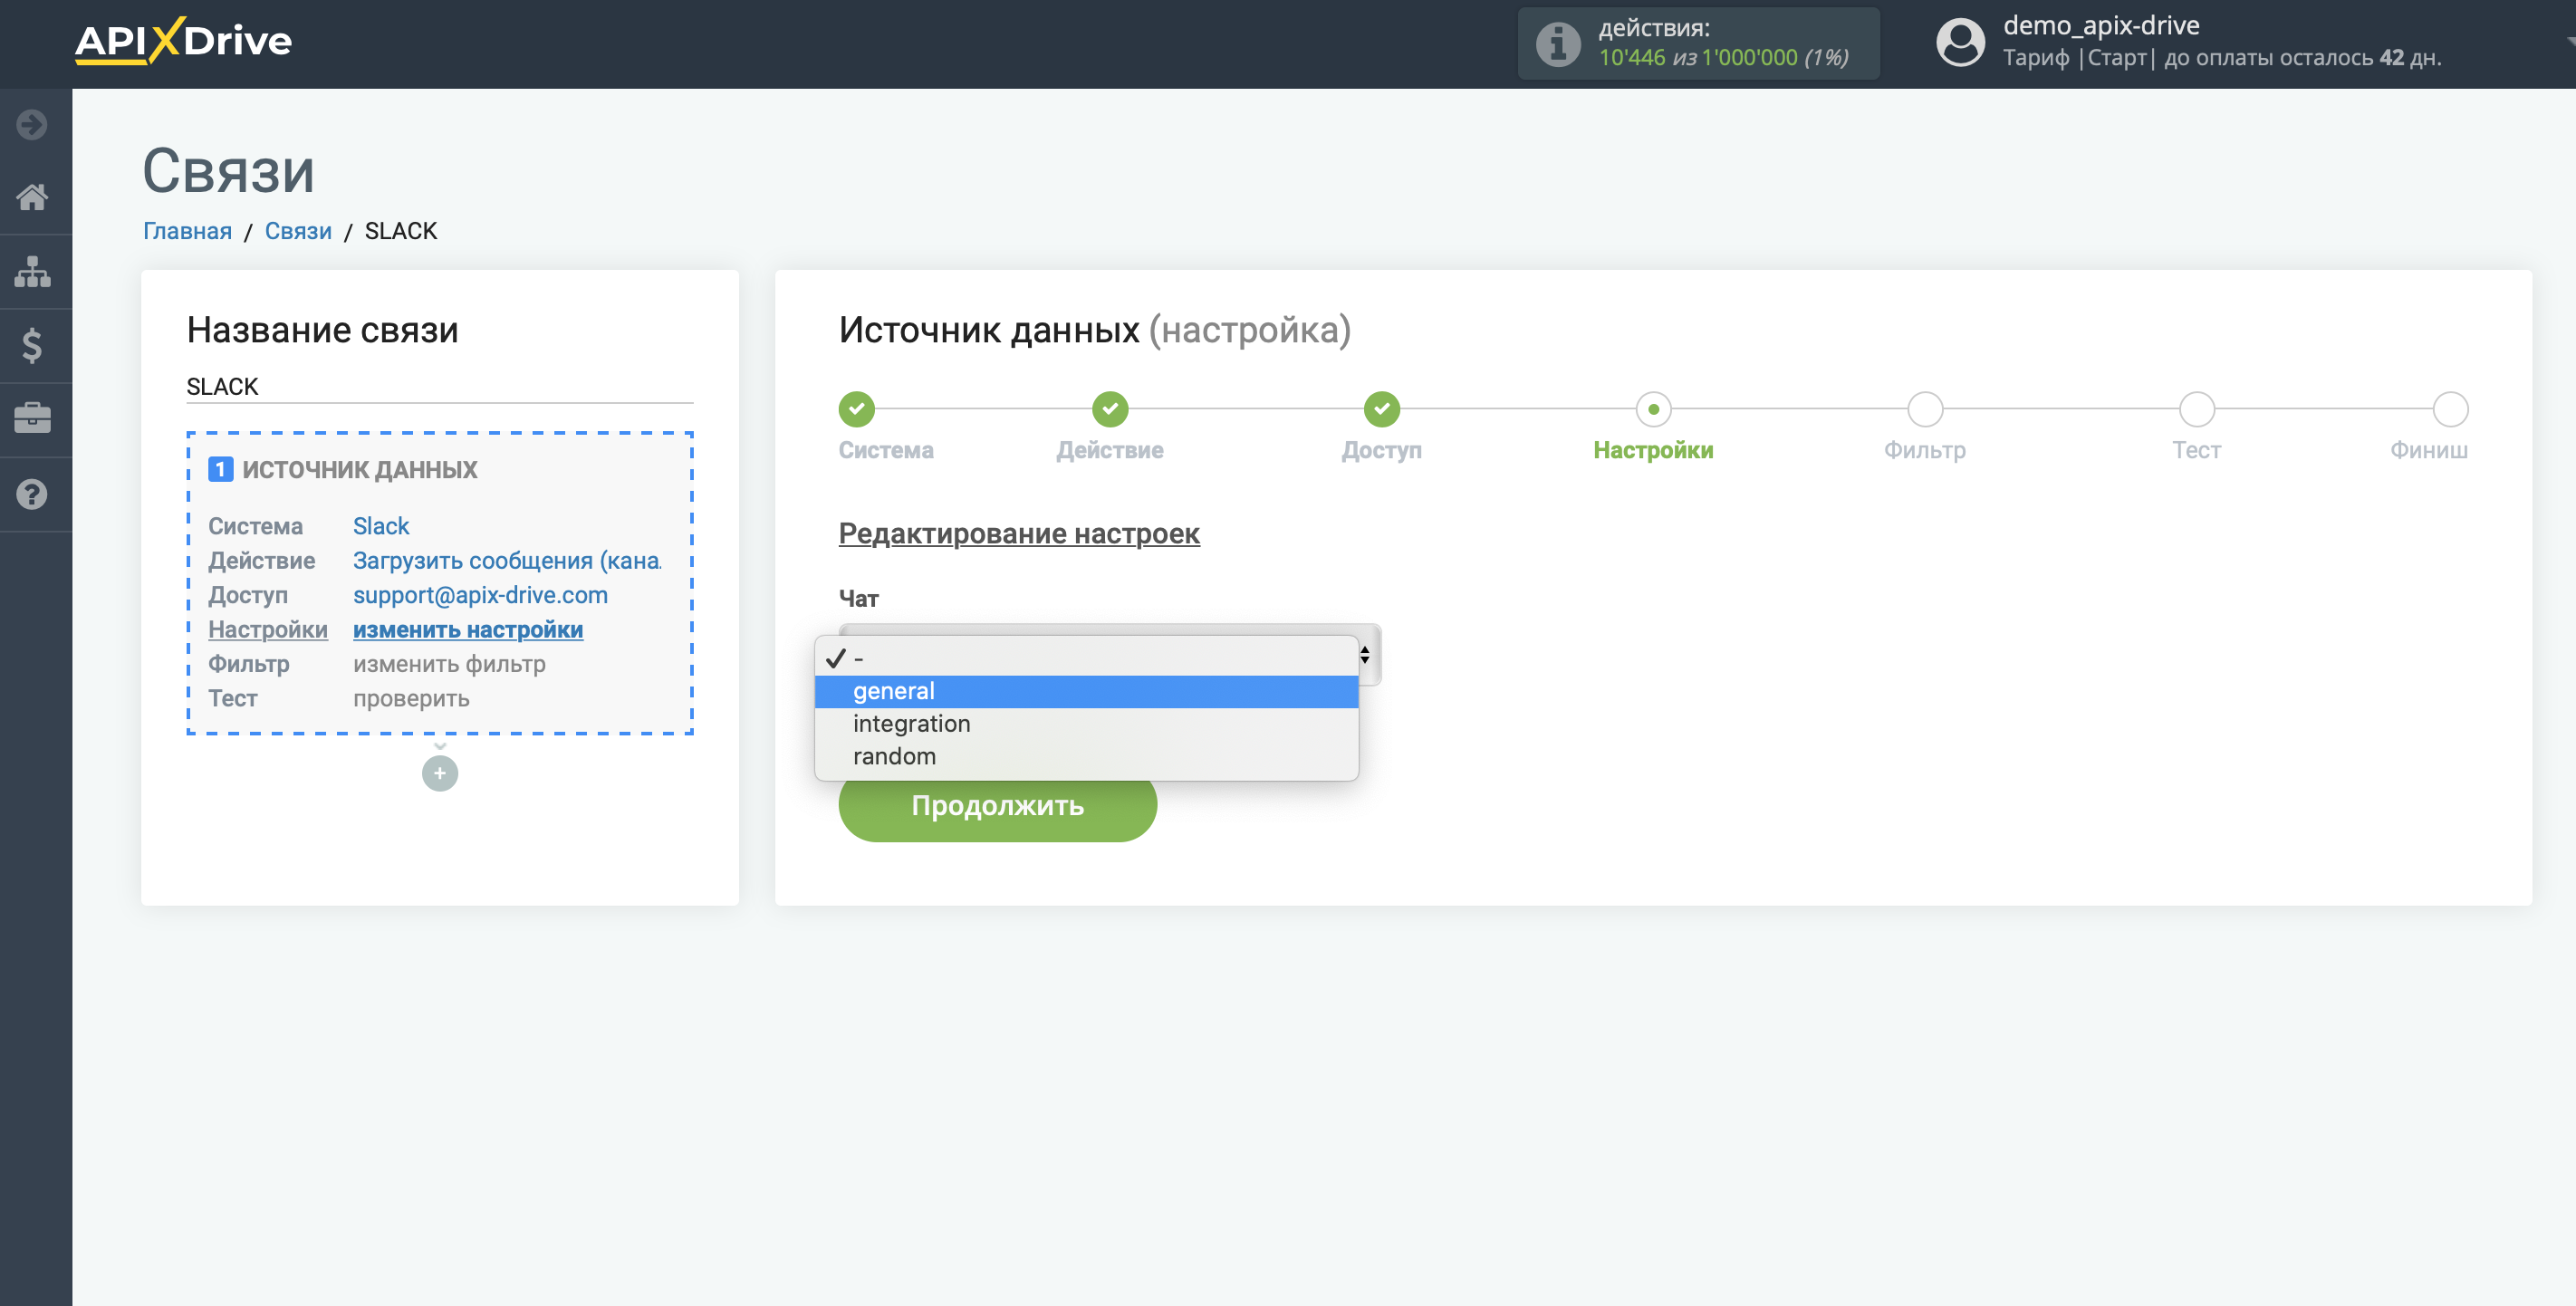Click the 'проверить' test link
Screen dimensions: 2576x1306
pyautogui.click(x=411, y=699)
